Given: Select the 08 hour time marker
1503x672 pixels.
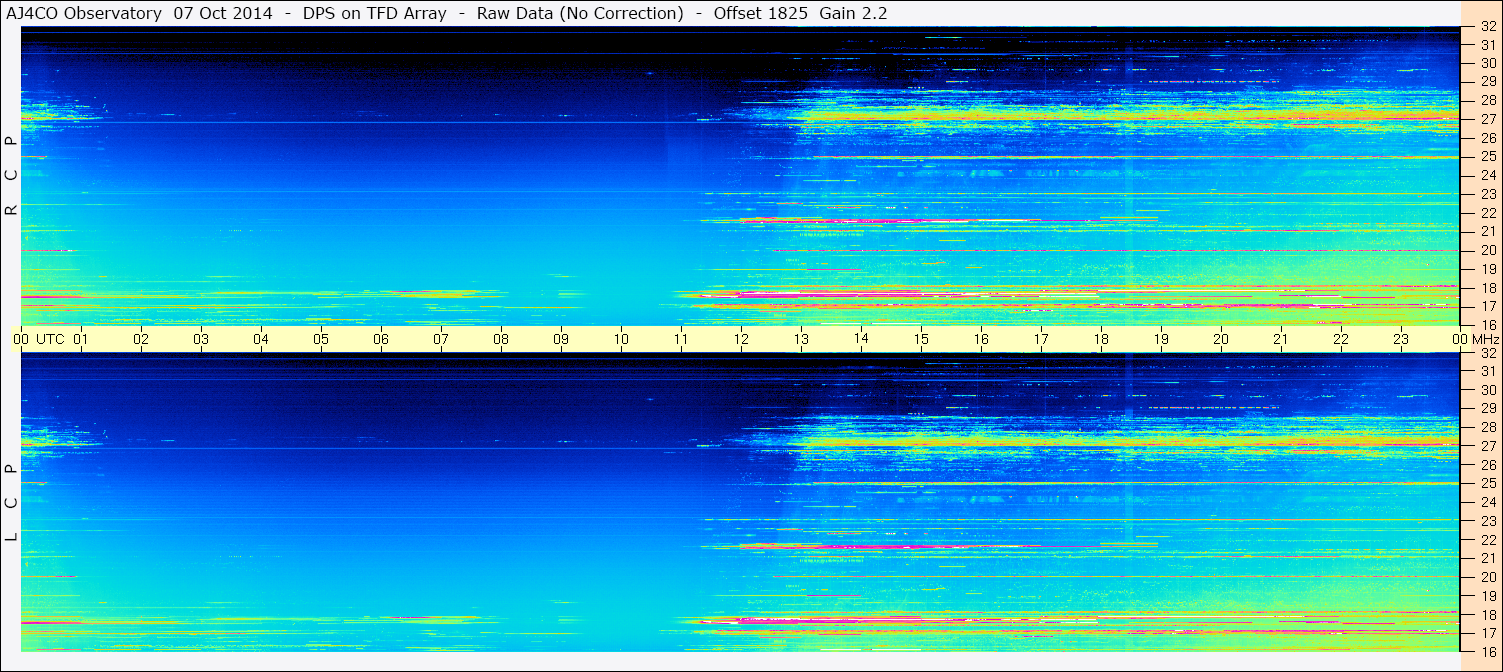Looking at the screenshot, I should (501, 339).
